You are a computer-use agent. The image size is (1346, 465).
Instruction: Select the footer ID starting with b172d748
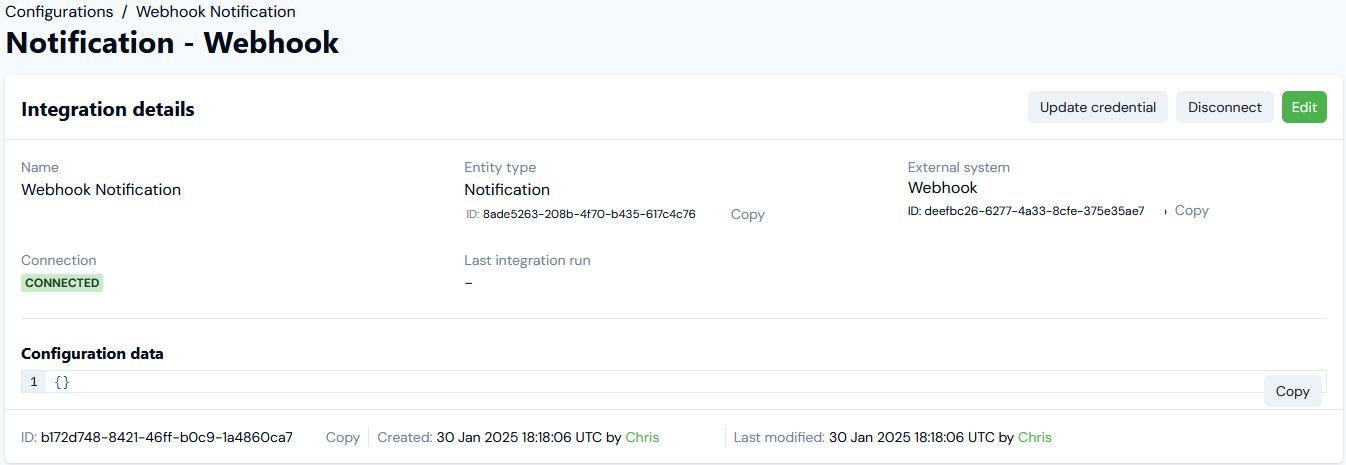click(167, 437)
